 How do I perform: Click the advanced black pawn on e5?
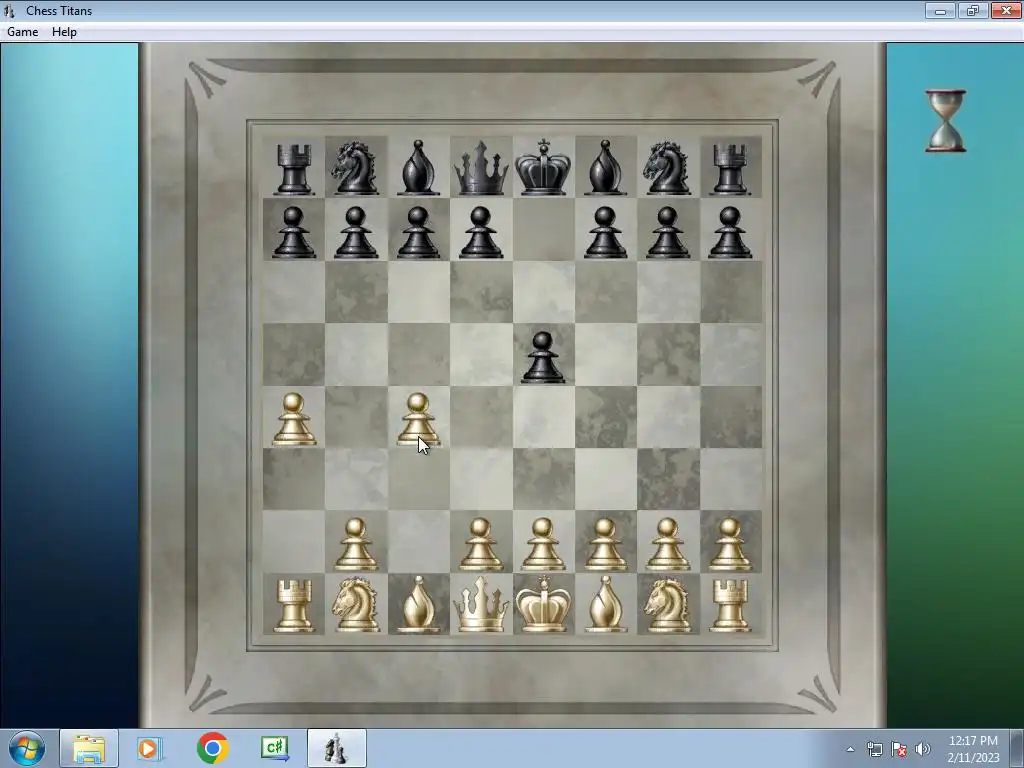point(543,357)
